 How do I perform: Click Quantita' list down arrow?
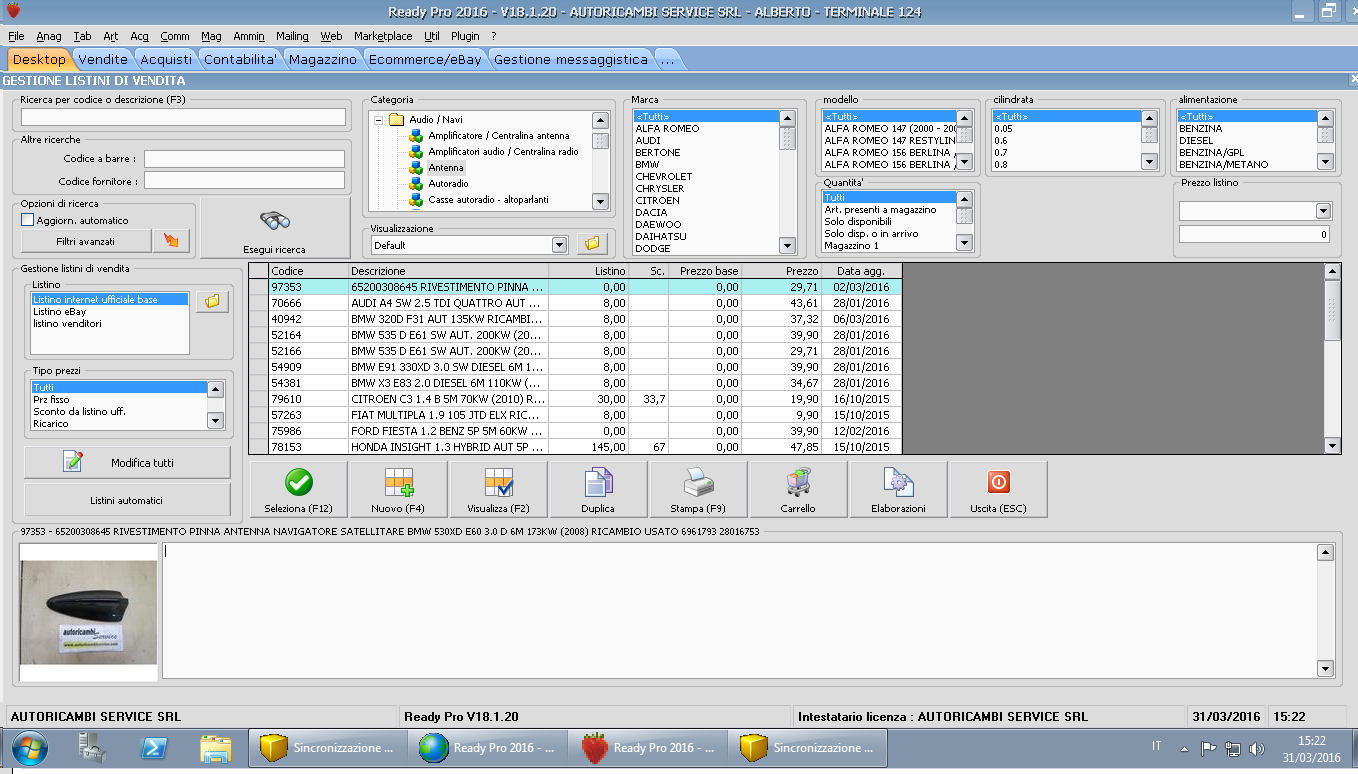pyautogui.click(x=964, y=243)
